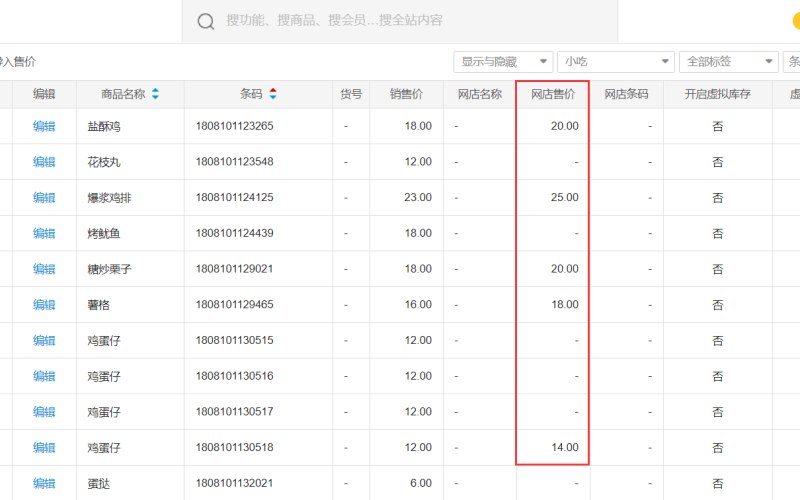
Task: Edit the 糖炒栗子 product
Action: click(44, 269)
